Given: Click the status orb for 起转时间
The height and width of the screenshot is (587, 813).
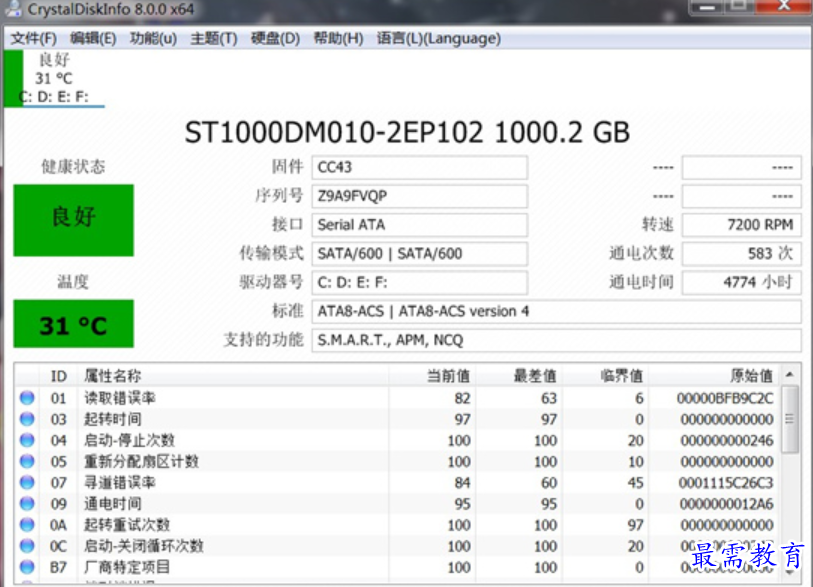Looking at the screenshot, I should tap(27, 419).
